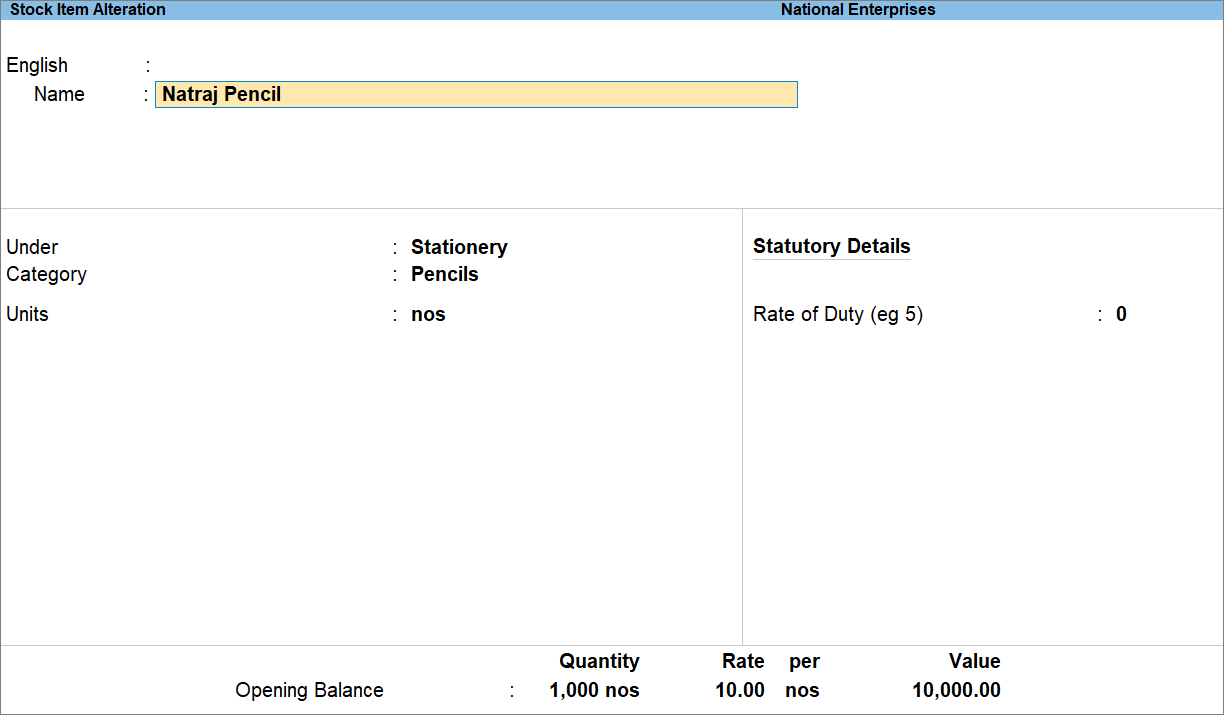Image resolution: width=1224 pixels, height=715 pixels.
Task: Click the Under label
Action: [32, 247]
